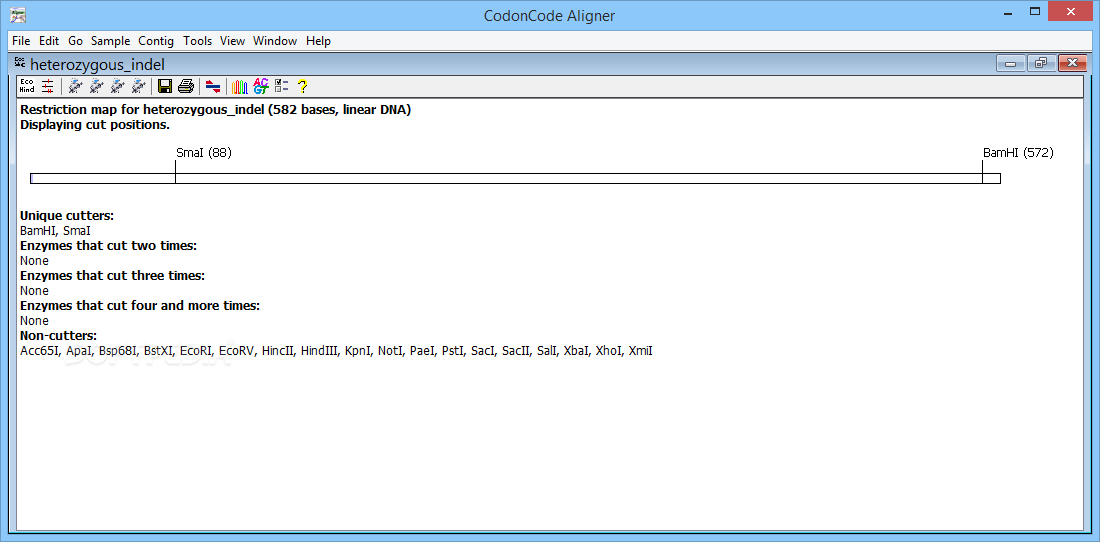Image resolution: width=1100 pixels, height=542 pixels.
Task: Click SacII in the non-cutters list
Action: [516, 351]
